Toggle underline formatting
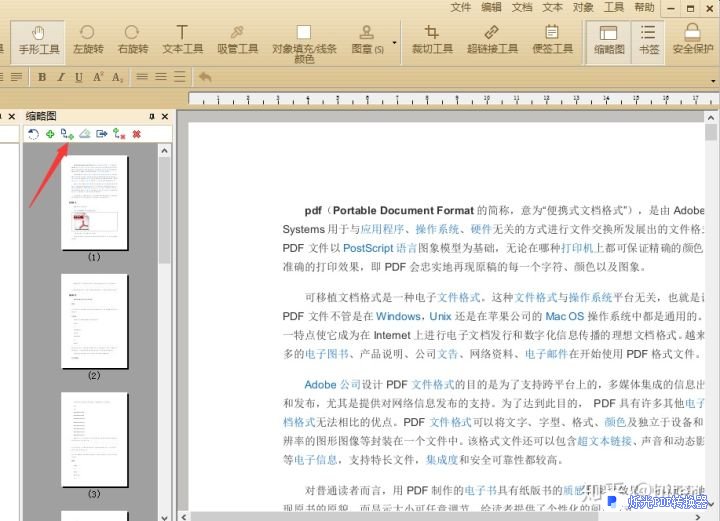 [79, 77]
